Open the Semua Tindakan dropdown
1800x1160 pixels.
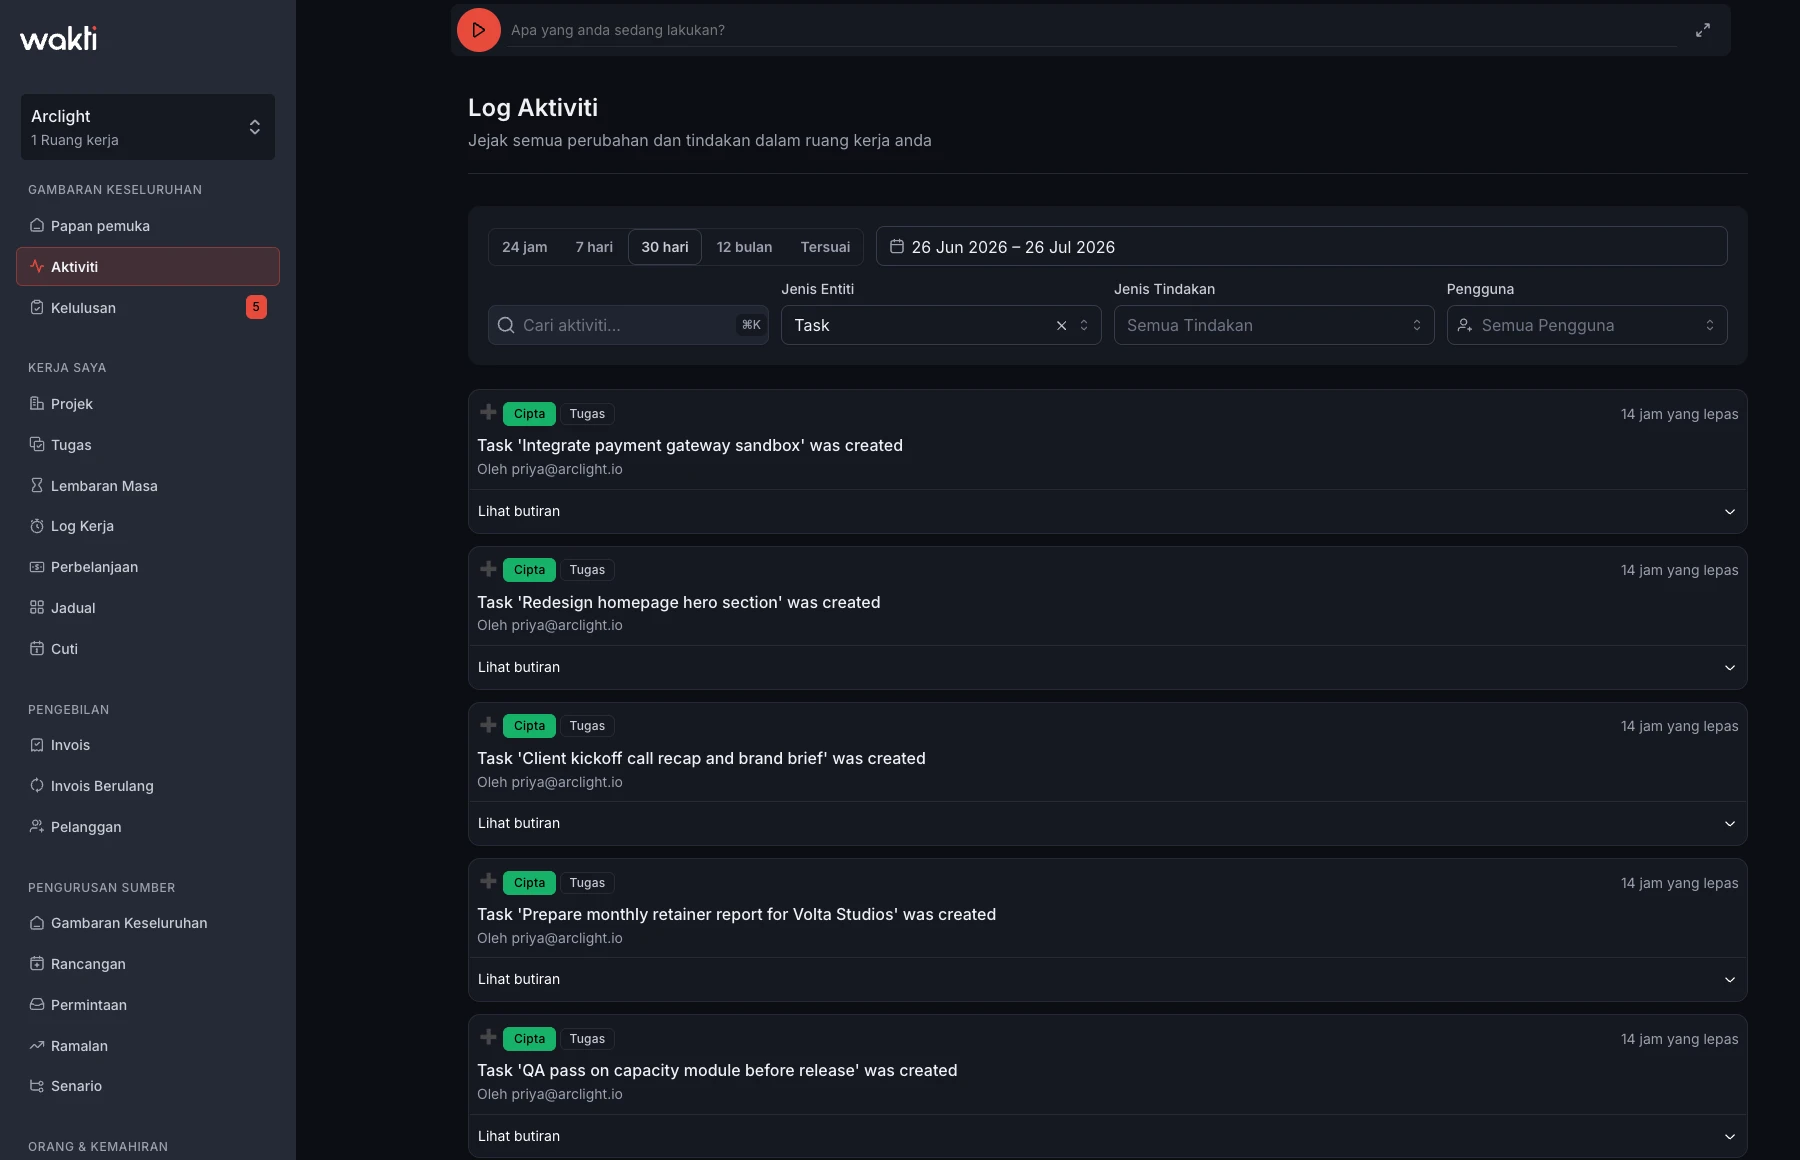[x=1274, y=325]
